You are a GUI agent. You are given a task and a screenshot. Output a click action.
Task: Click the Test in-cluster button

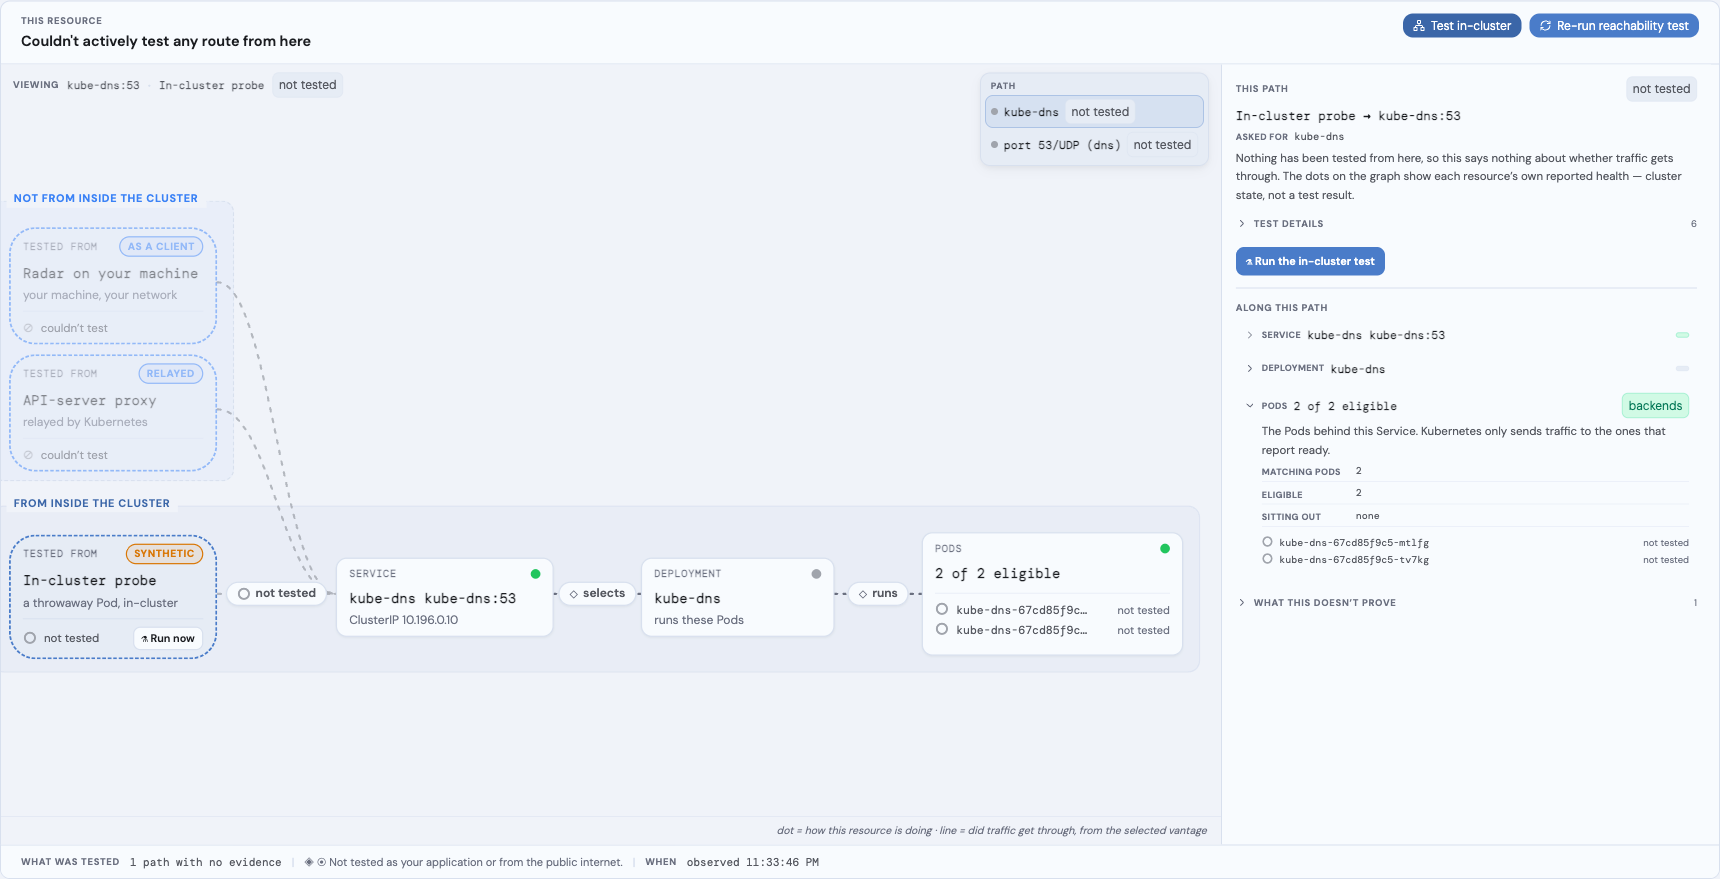pyautogui.click(x=1461, y=26)
